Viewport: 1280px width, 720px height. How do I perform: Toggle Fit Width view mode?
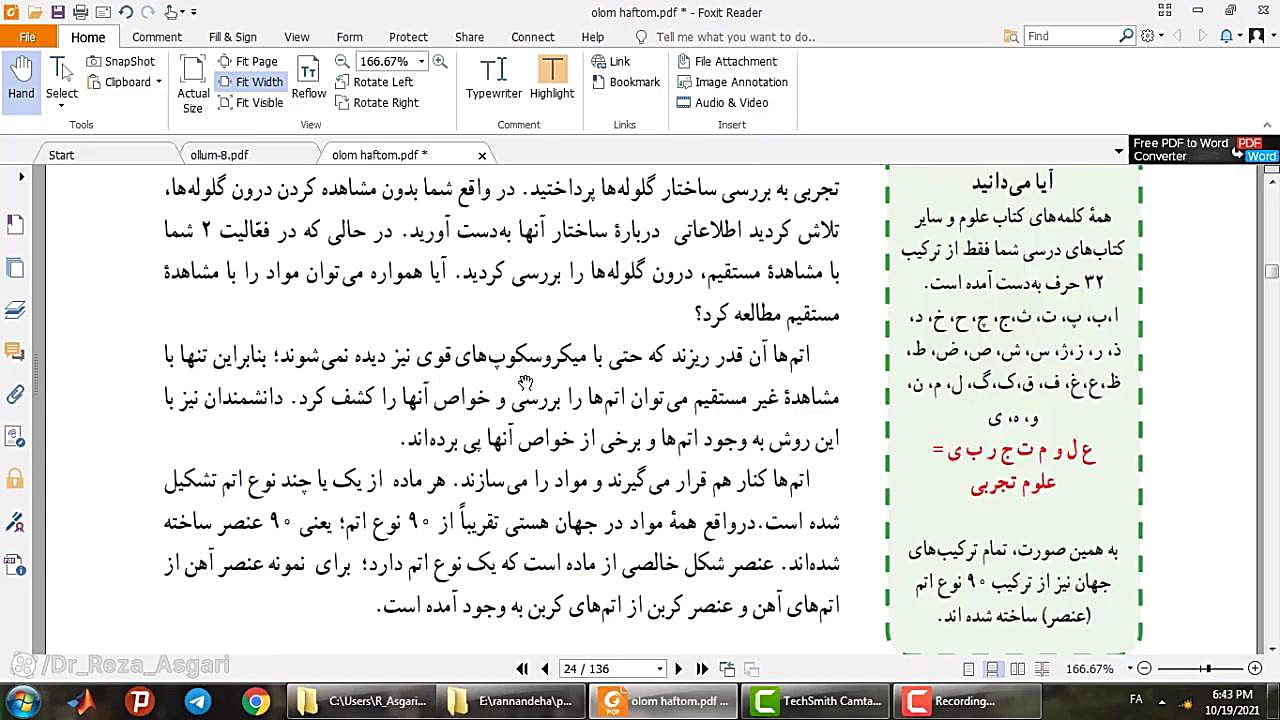coord(250,82)
